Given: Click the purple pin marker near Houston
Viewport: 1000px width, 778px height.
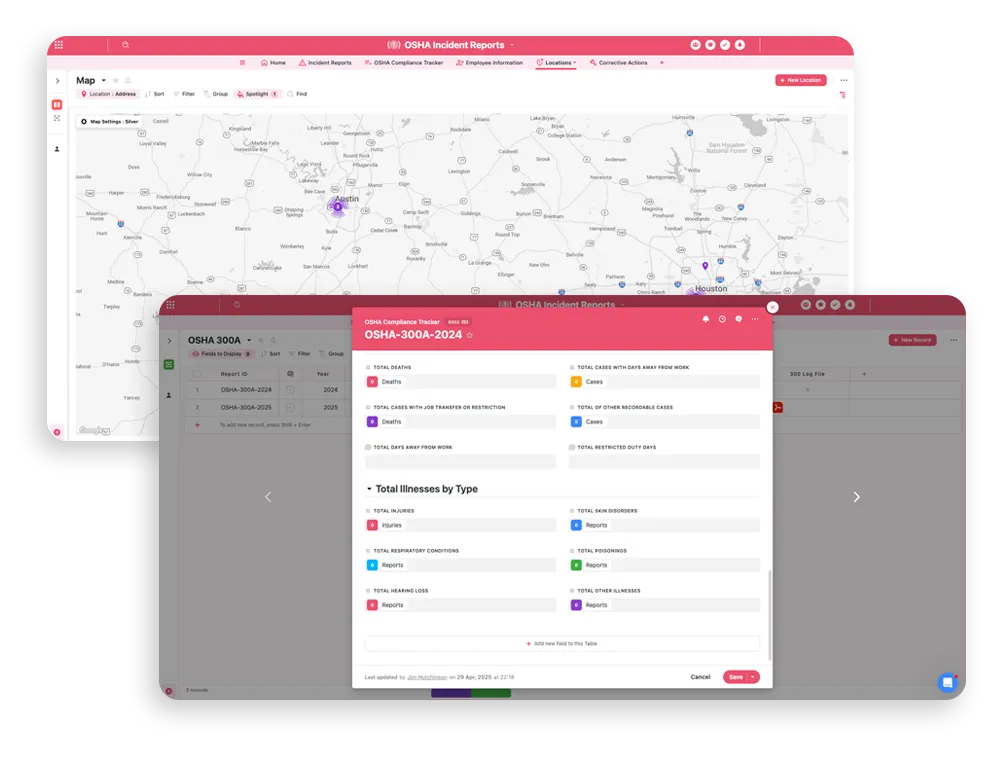Looking at the screenshot, I should (x=705, y=265).
